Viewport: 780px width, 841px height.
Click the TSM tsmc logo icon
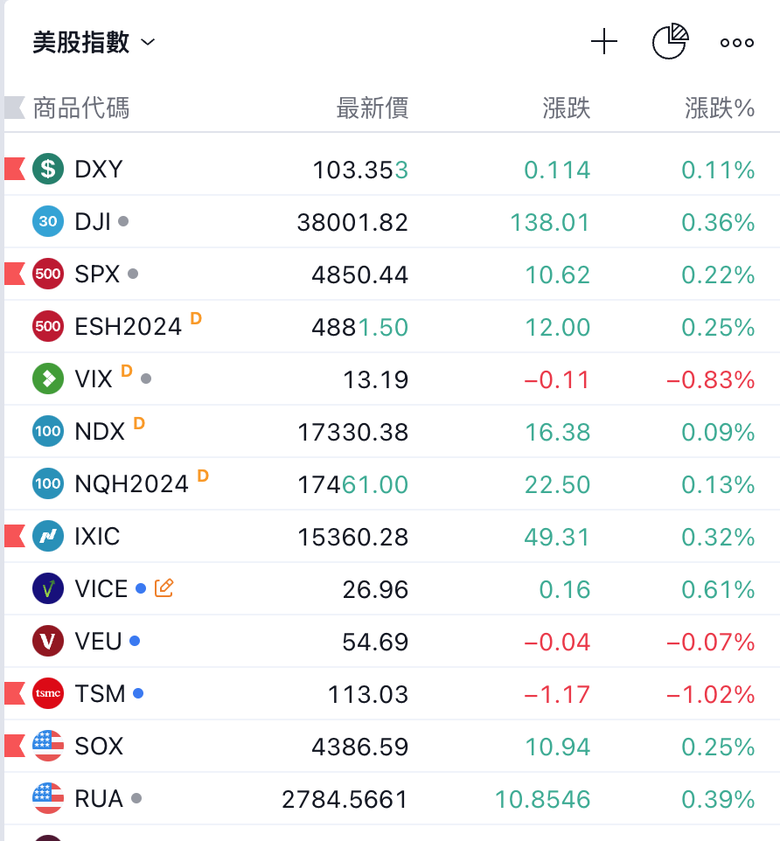coord(48,693)
